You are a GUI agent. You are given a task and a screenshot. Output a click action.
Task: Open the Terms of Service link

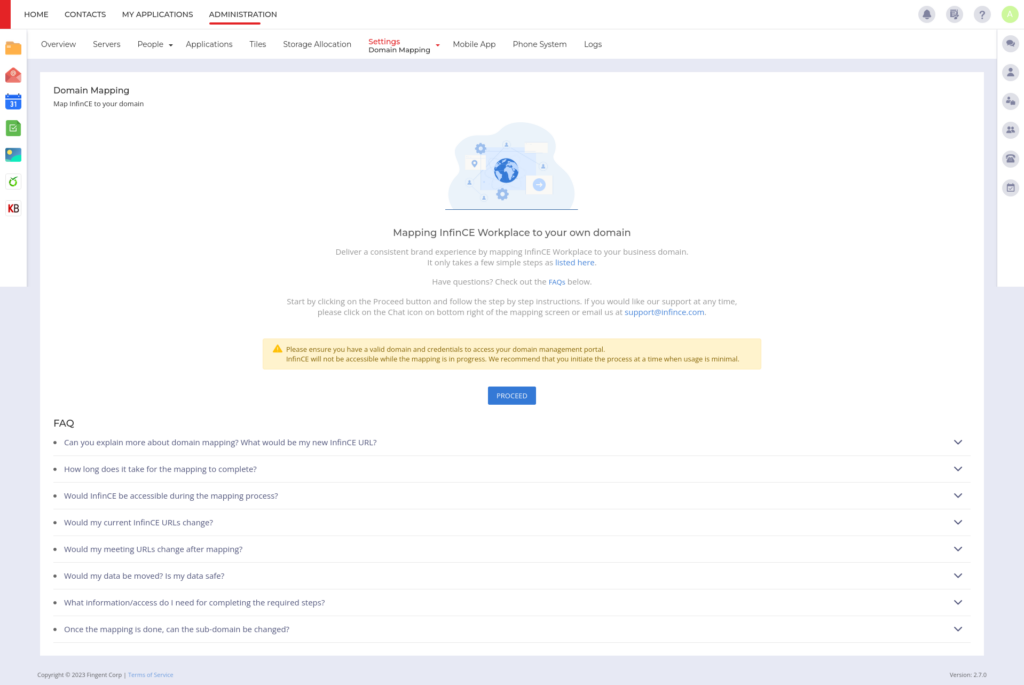(150, 675)
